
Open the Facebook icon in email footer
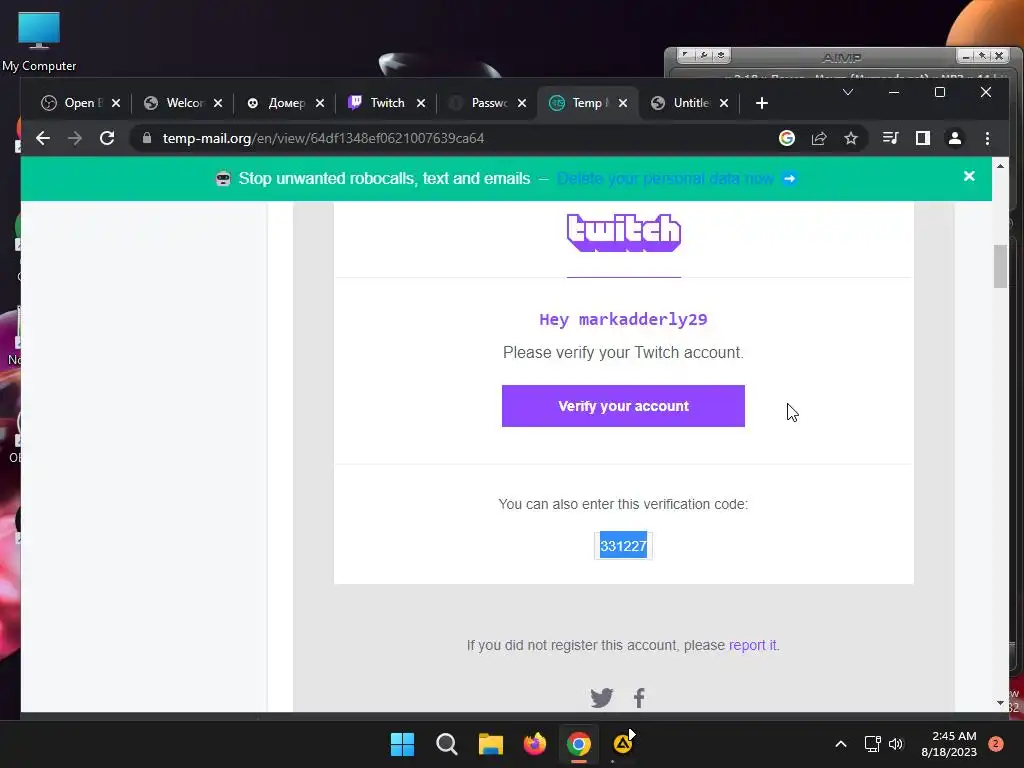639,698
